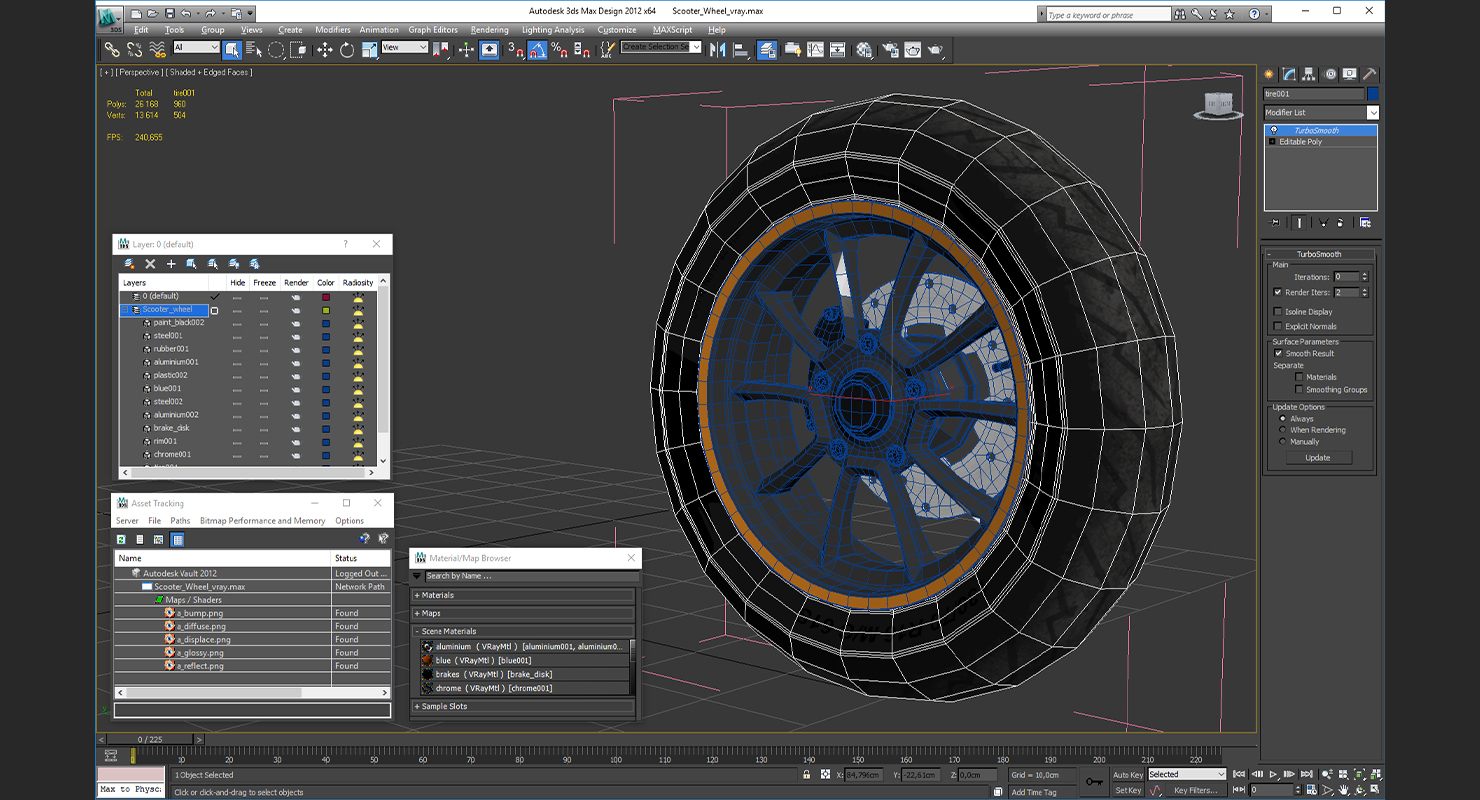The image size is (1480, 800).
Task: Open the selection filter All dropdown
Action: point(196,47)
